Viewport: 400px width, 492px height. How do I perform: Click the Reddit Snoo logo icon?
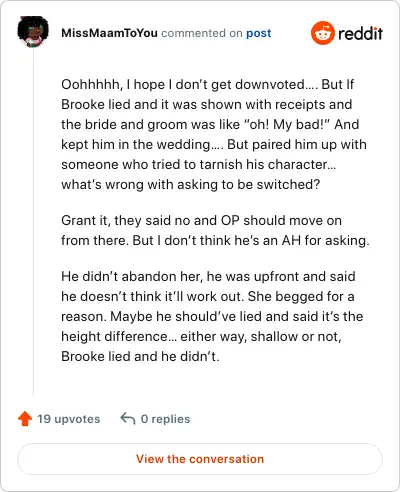pyautogui.click(x=322, y=33)
